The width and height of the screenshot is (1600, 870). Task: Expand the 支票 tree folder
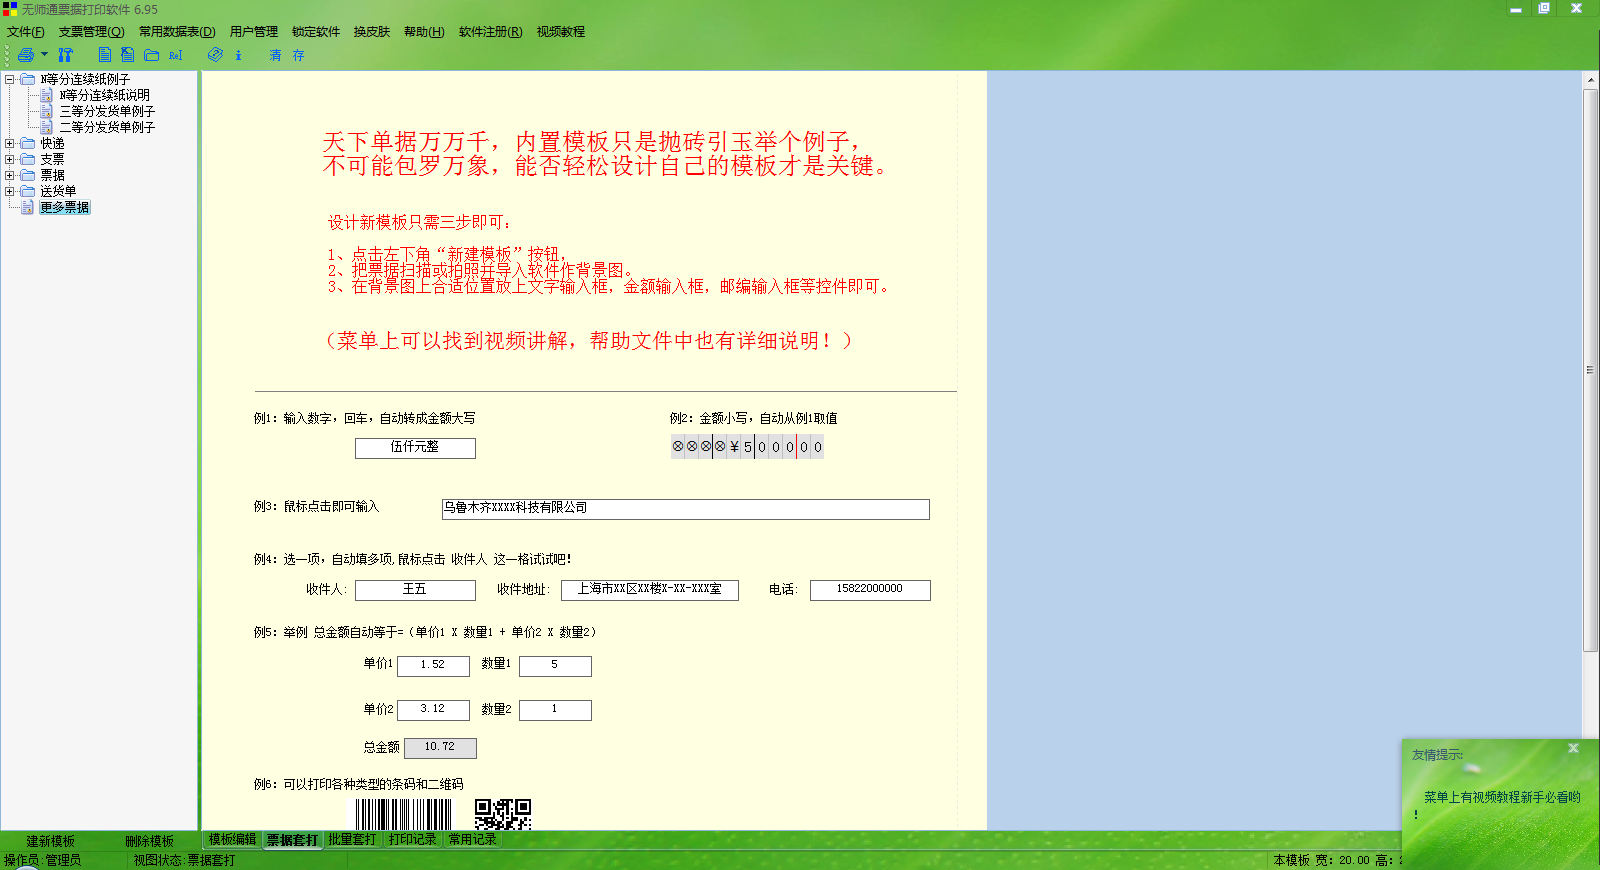click(9, 159)
